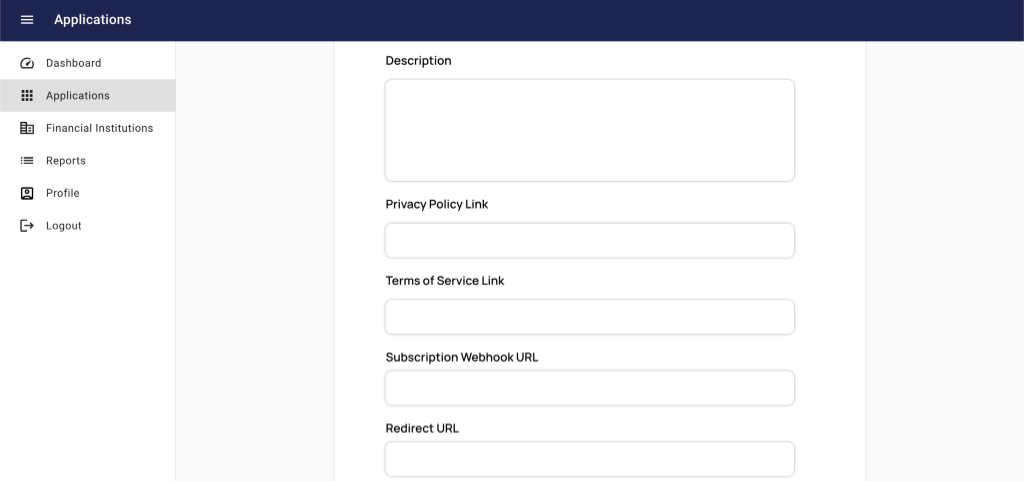Select Applications sidebar item
This screenshot has width=1024, height=481.
coord(88,96)
